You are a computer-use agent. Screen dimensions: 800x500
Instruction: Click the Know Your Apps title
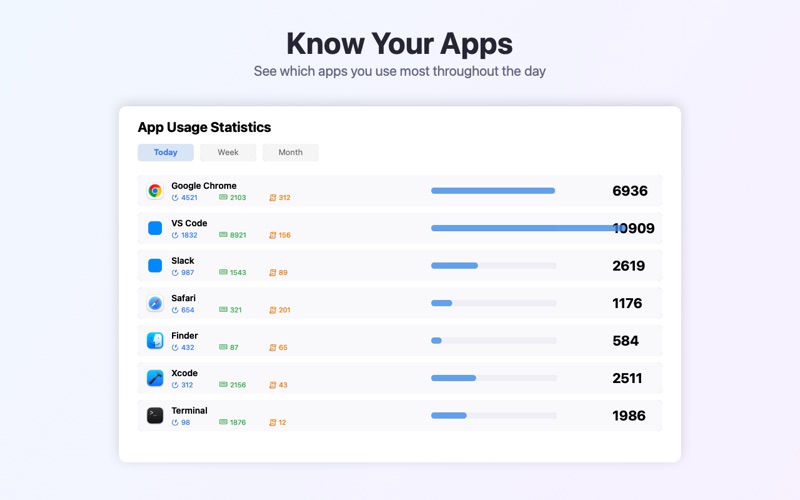399,43
